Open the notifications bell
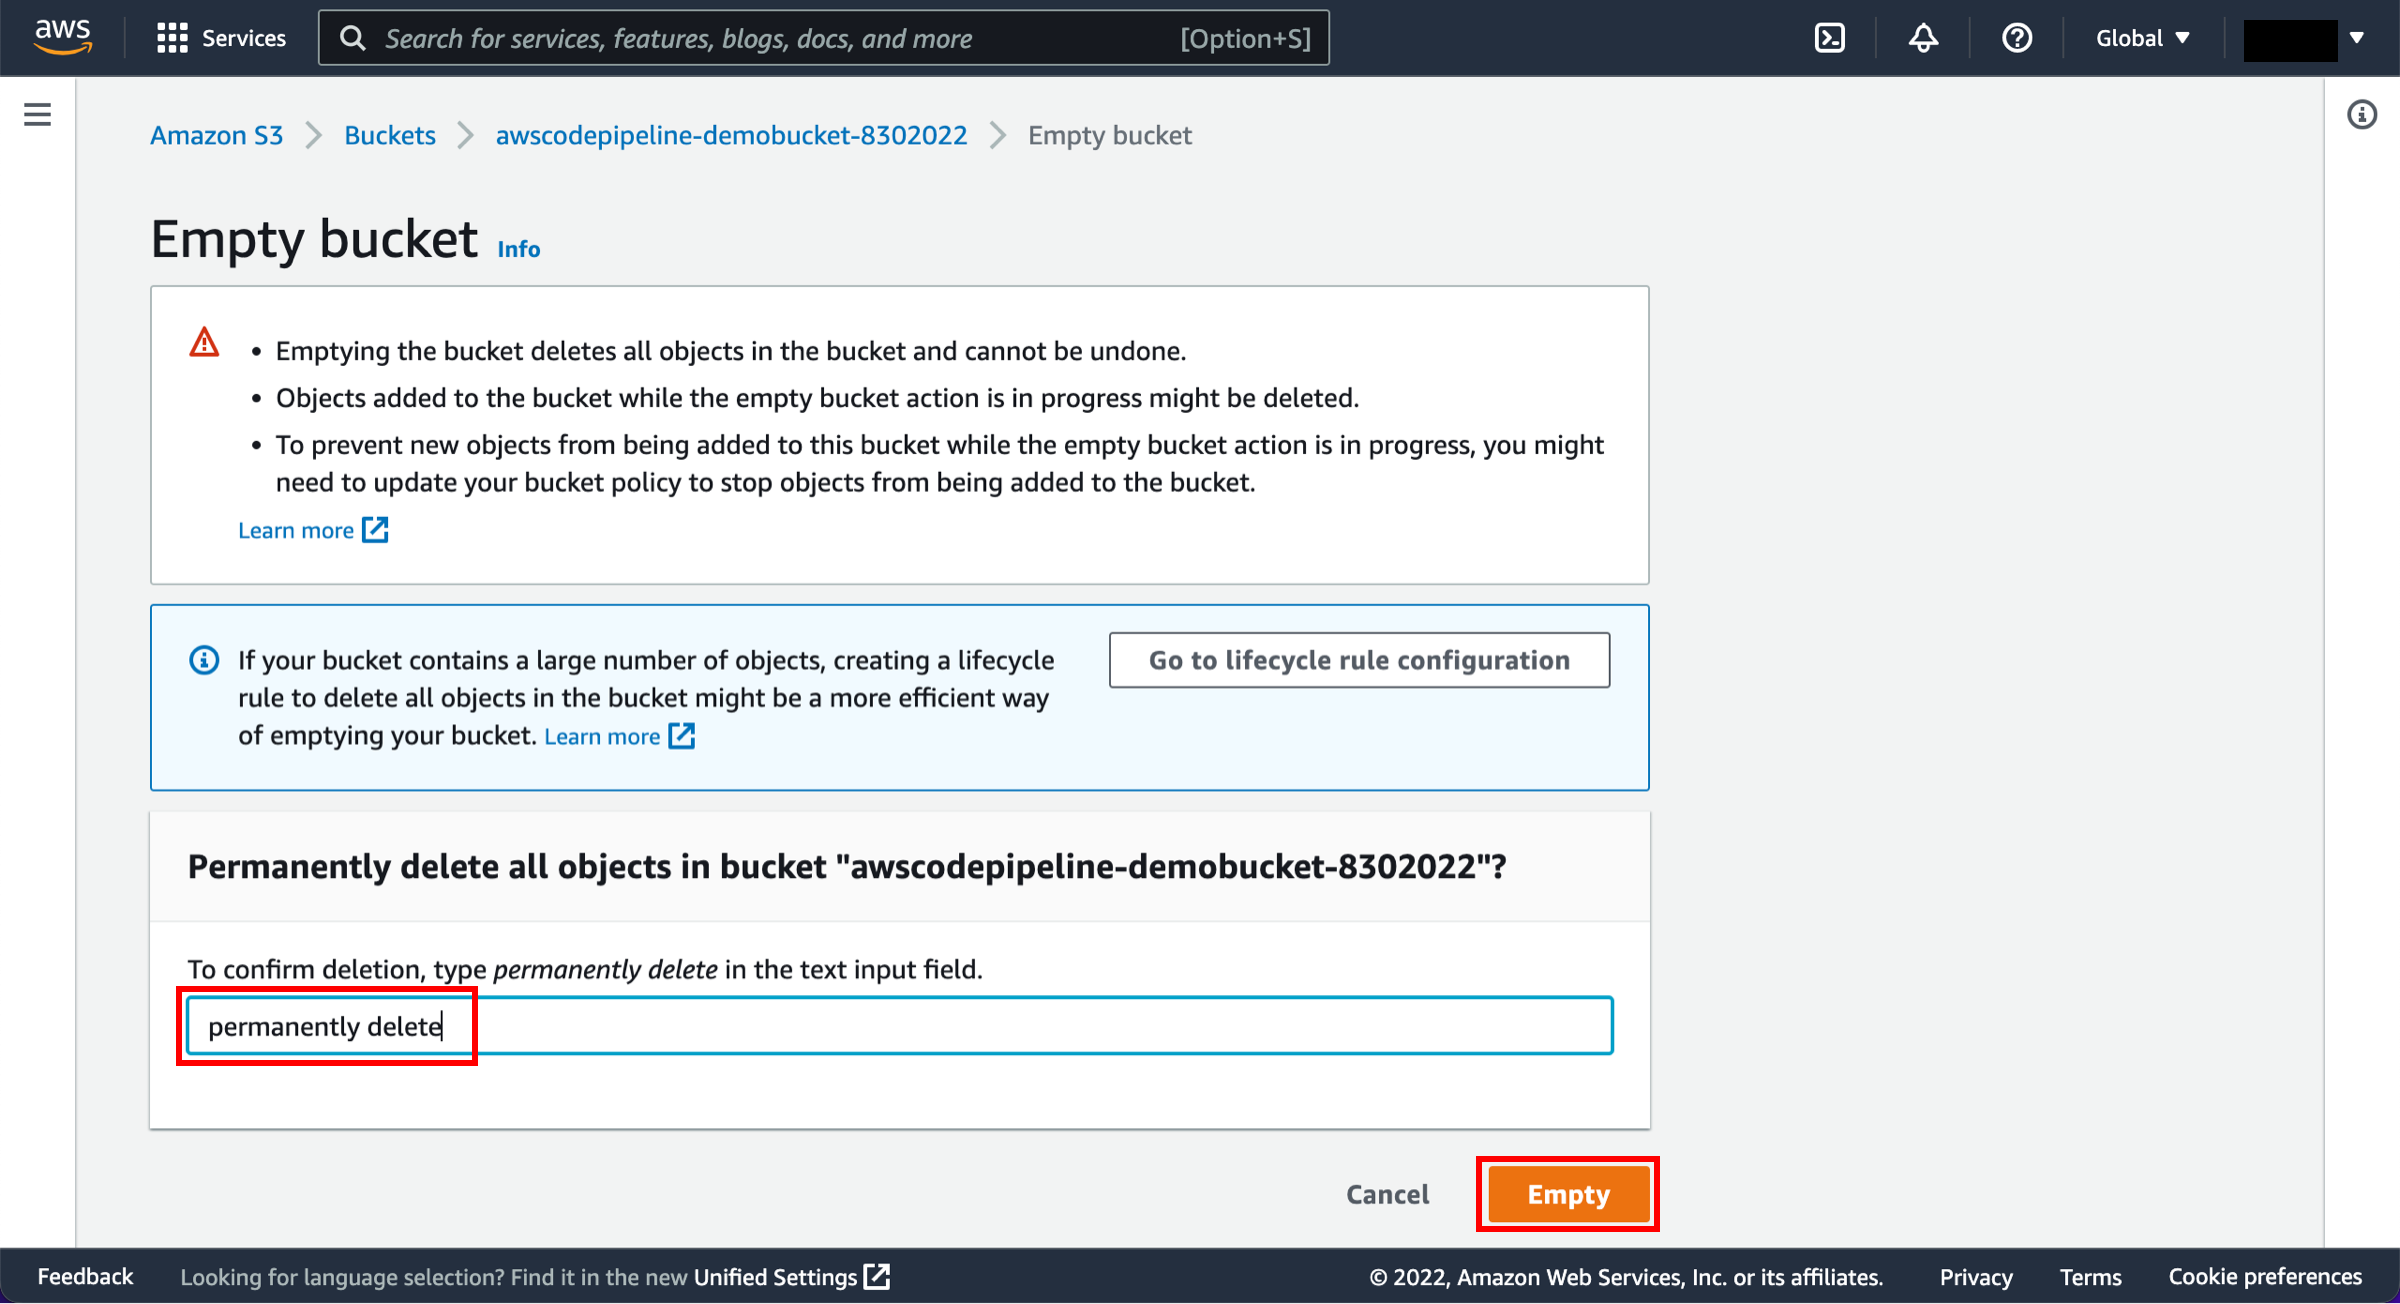 click(x=1923, y=38)
